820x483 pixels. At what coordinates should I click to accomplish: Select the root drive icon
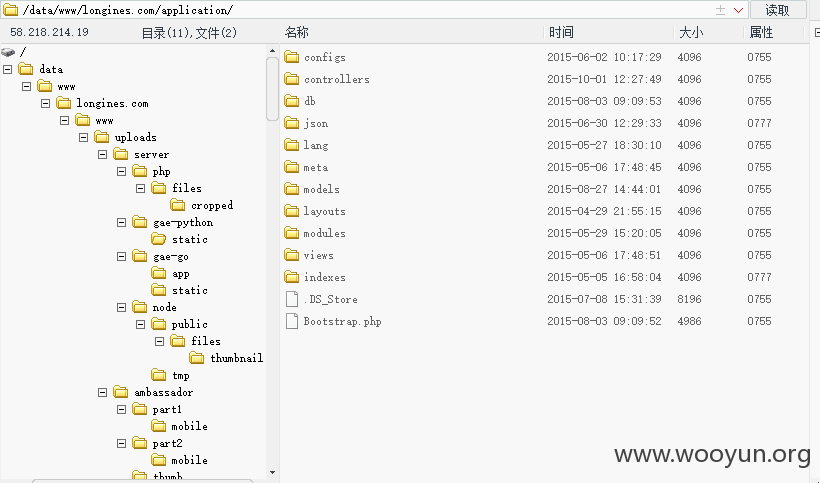click(x=8, y=52)
